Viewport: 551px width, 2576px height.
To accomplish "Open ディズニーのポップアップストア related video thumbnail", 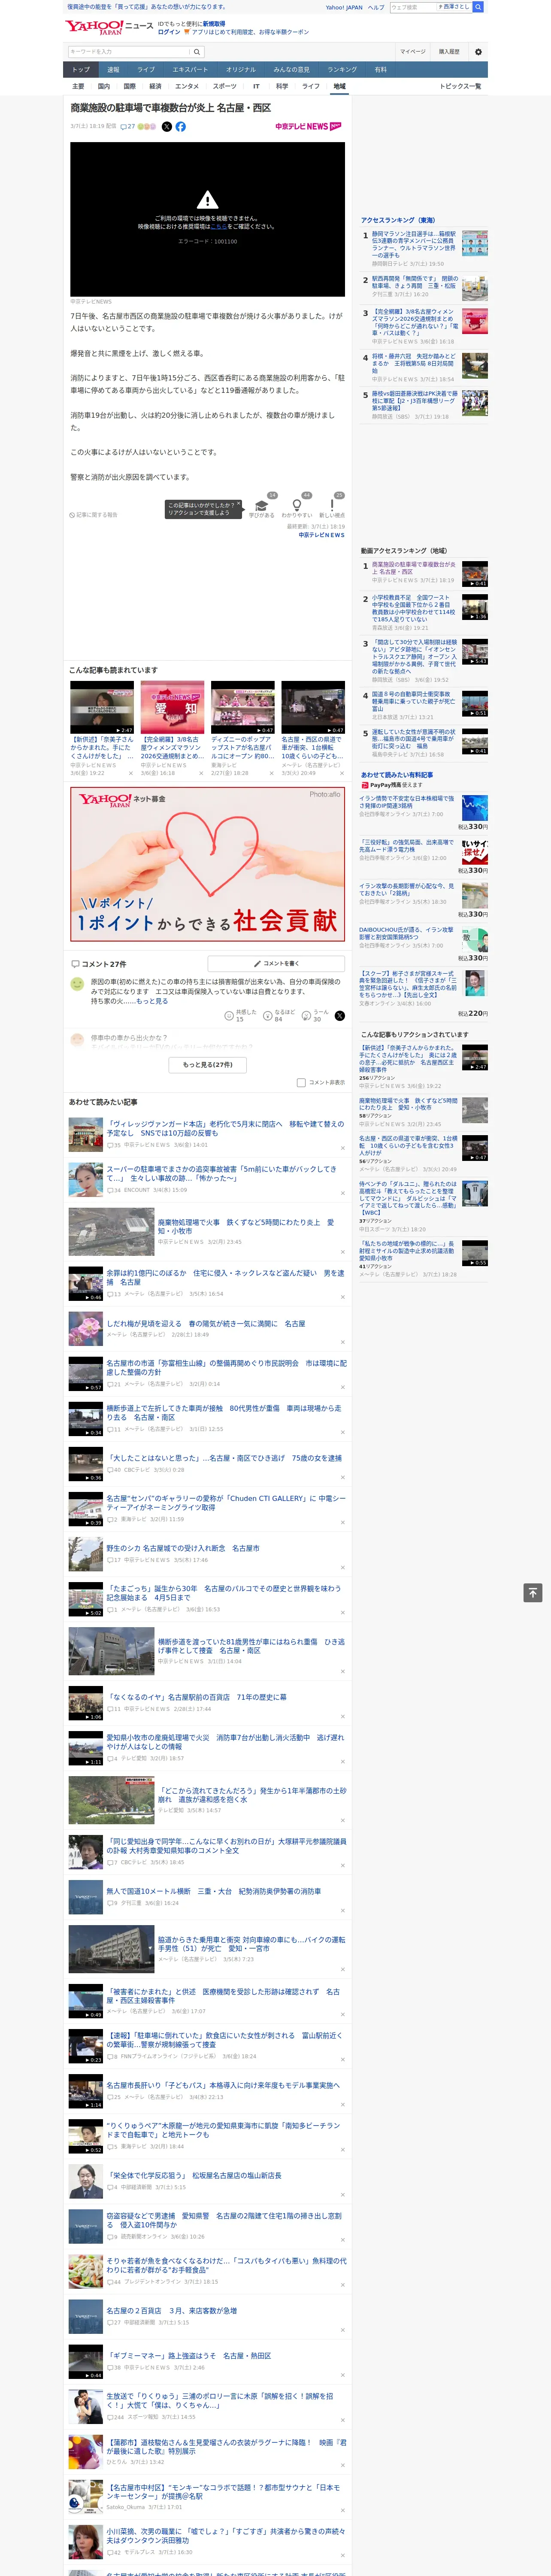I will coord(243,709).
